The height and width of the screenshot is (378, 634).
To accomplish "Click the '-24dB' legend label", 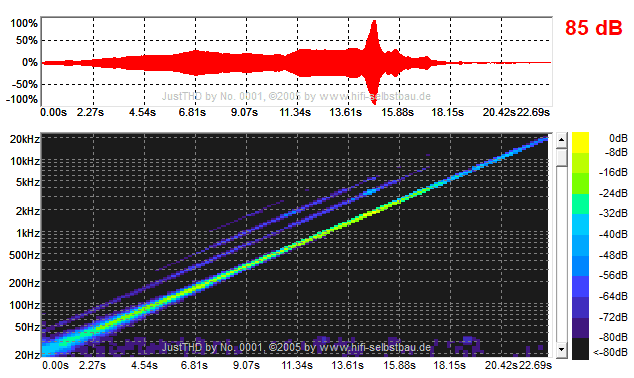I will [613, 193].
